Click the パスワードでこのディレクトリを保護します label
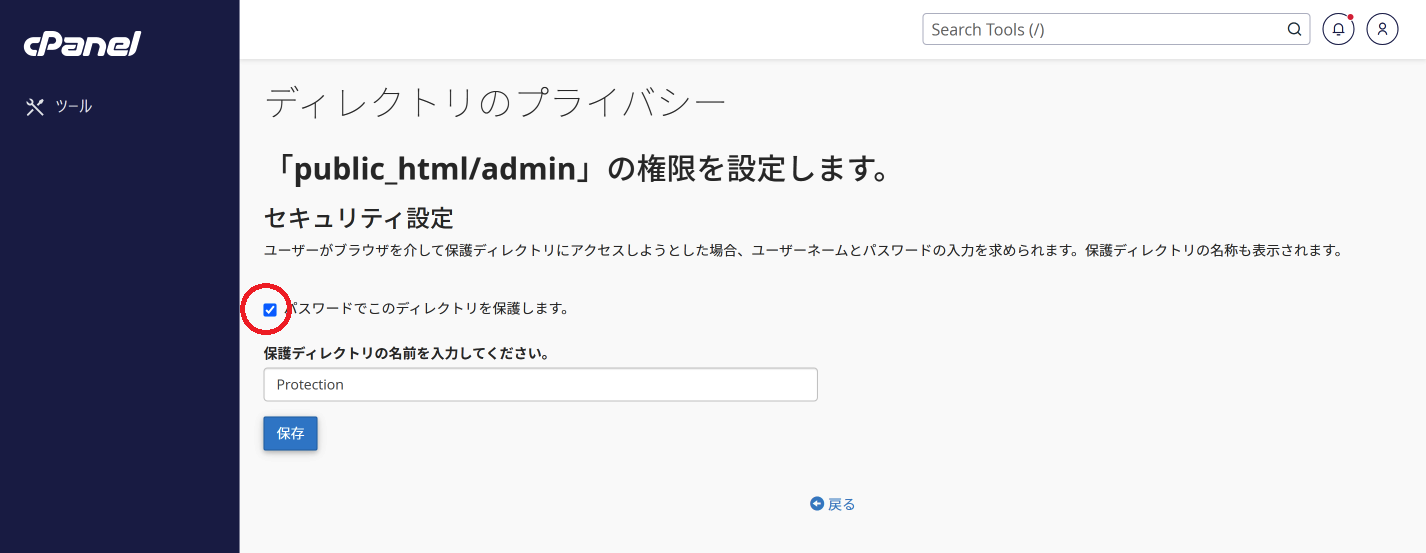 tap(427, 309)
